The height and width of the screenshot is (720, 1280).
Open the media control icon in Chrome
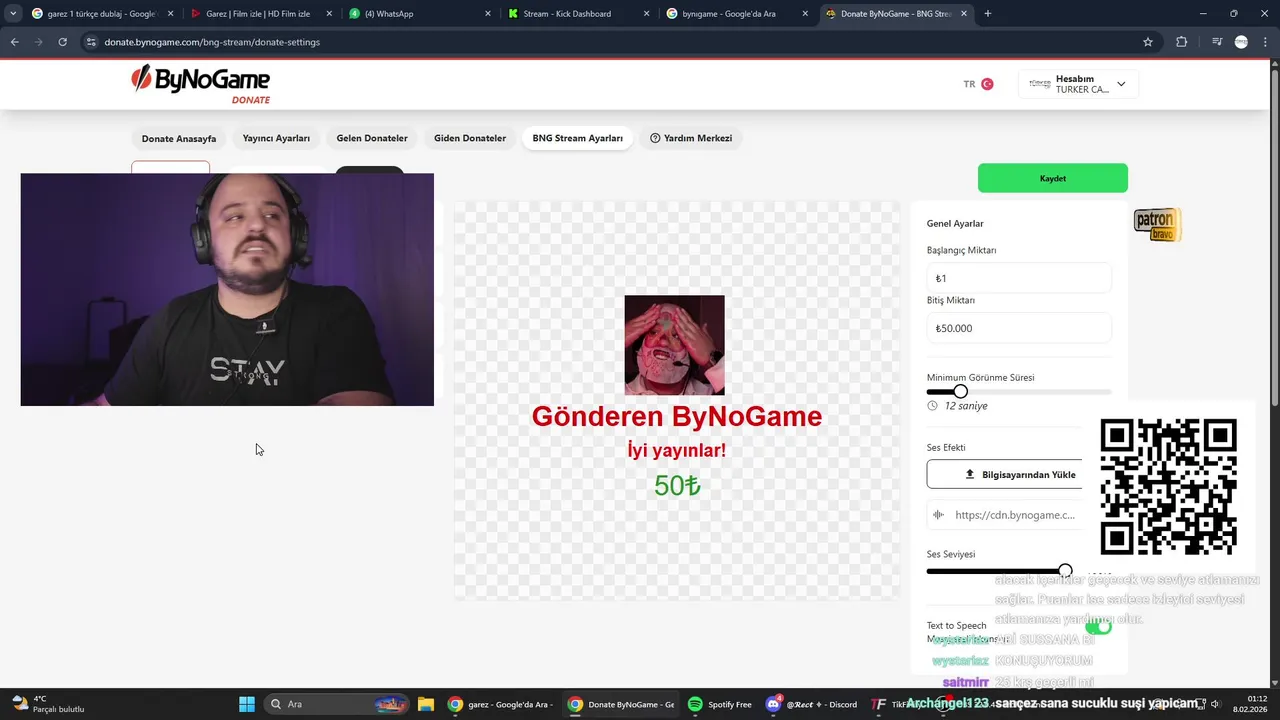coord(1216,42)
